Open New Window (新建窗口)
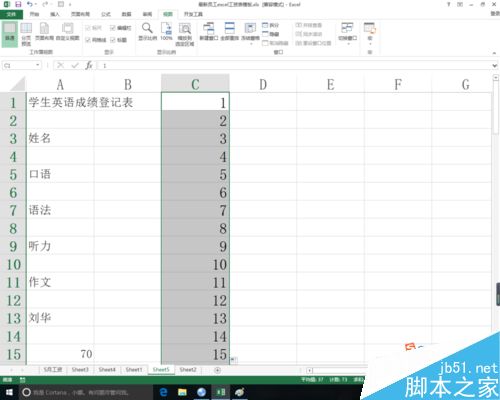 pyautogui.click(x=209, y=32)
